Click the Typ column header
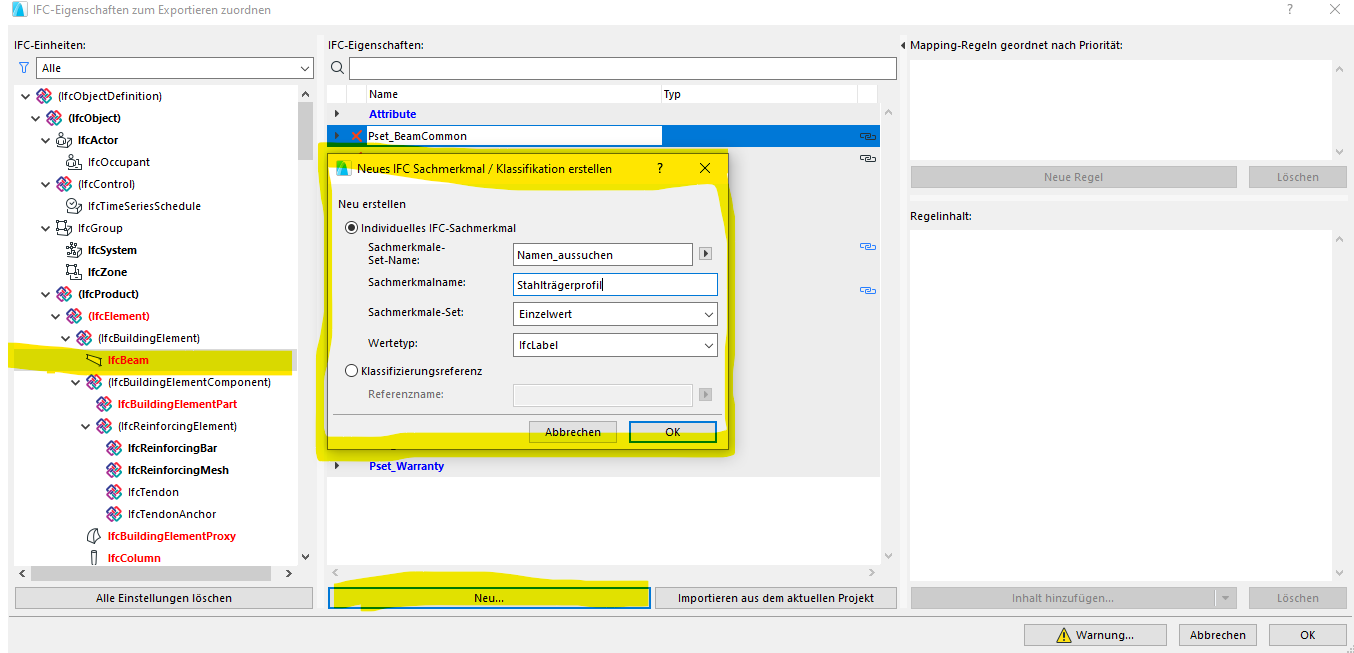The image size is (1354, 653). 760,94
